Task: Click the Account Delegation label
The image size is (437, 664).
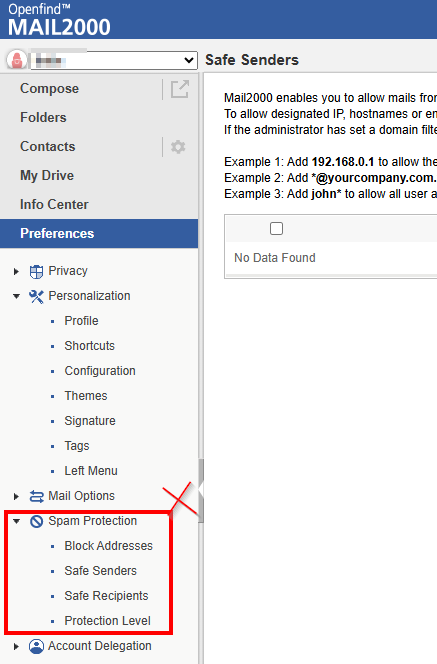Action: click(100, 646)
